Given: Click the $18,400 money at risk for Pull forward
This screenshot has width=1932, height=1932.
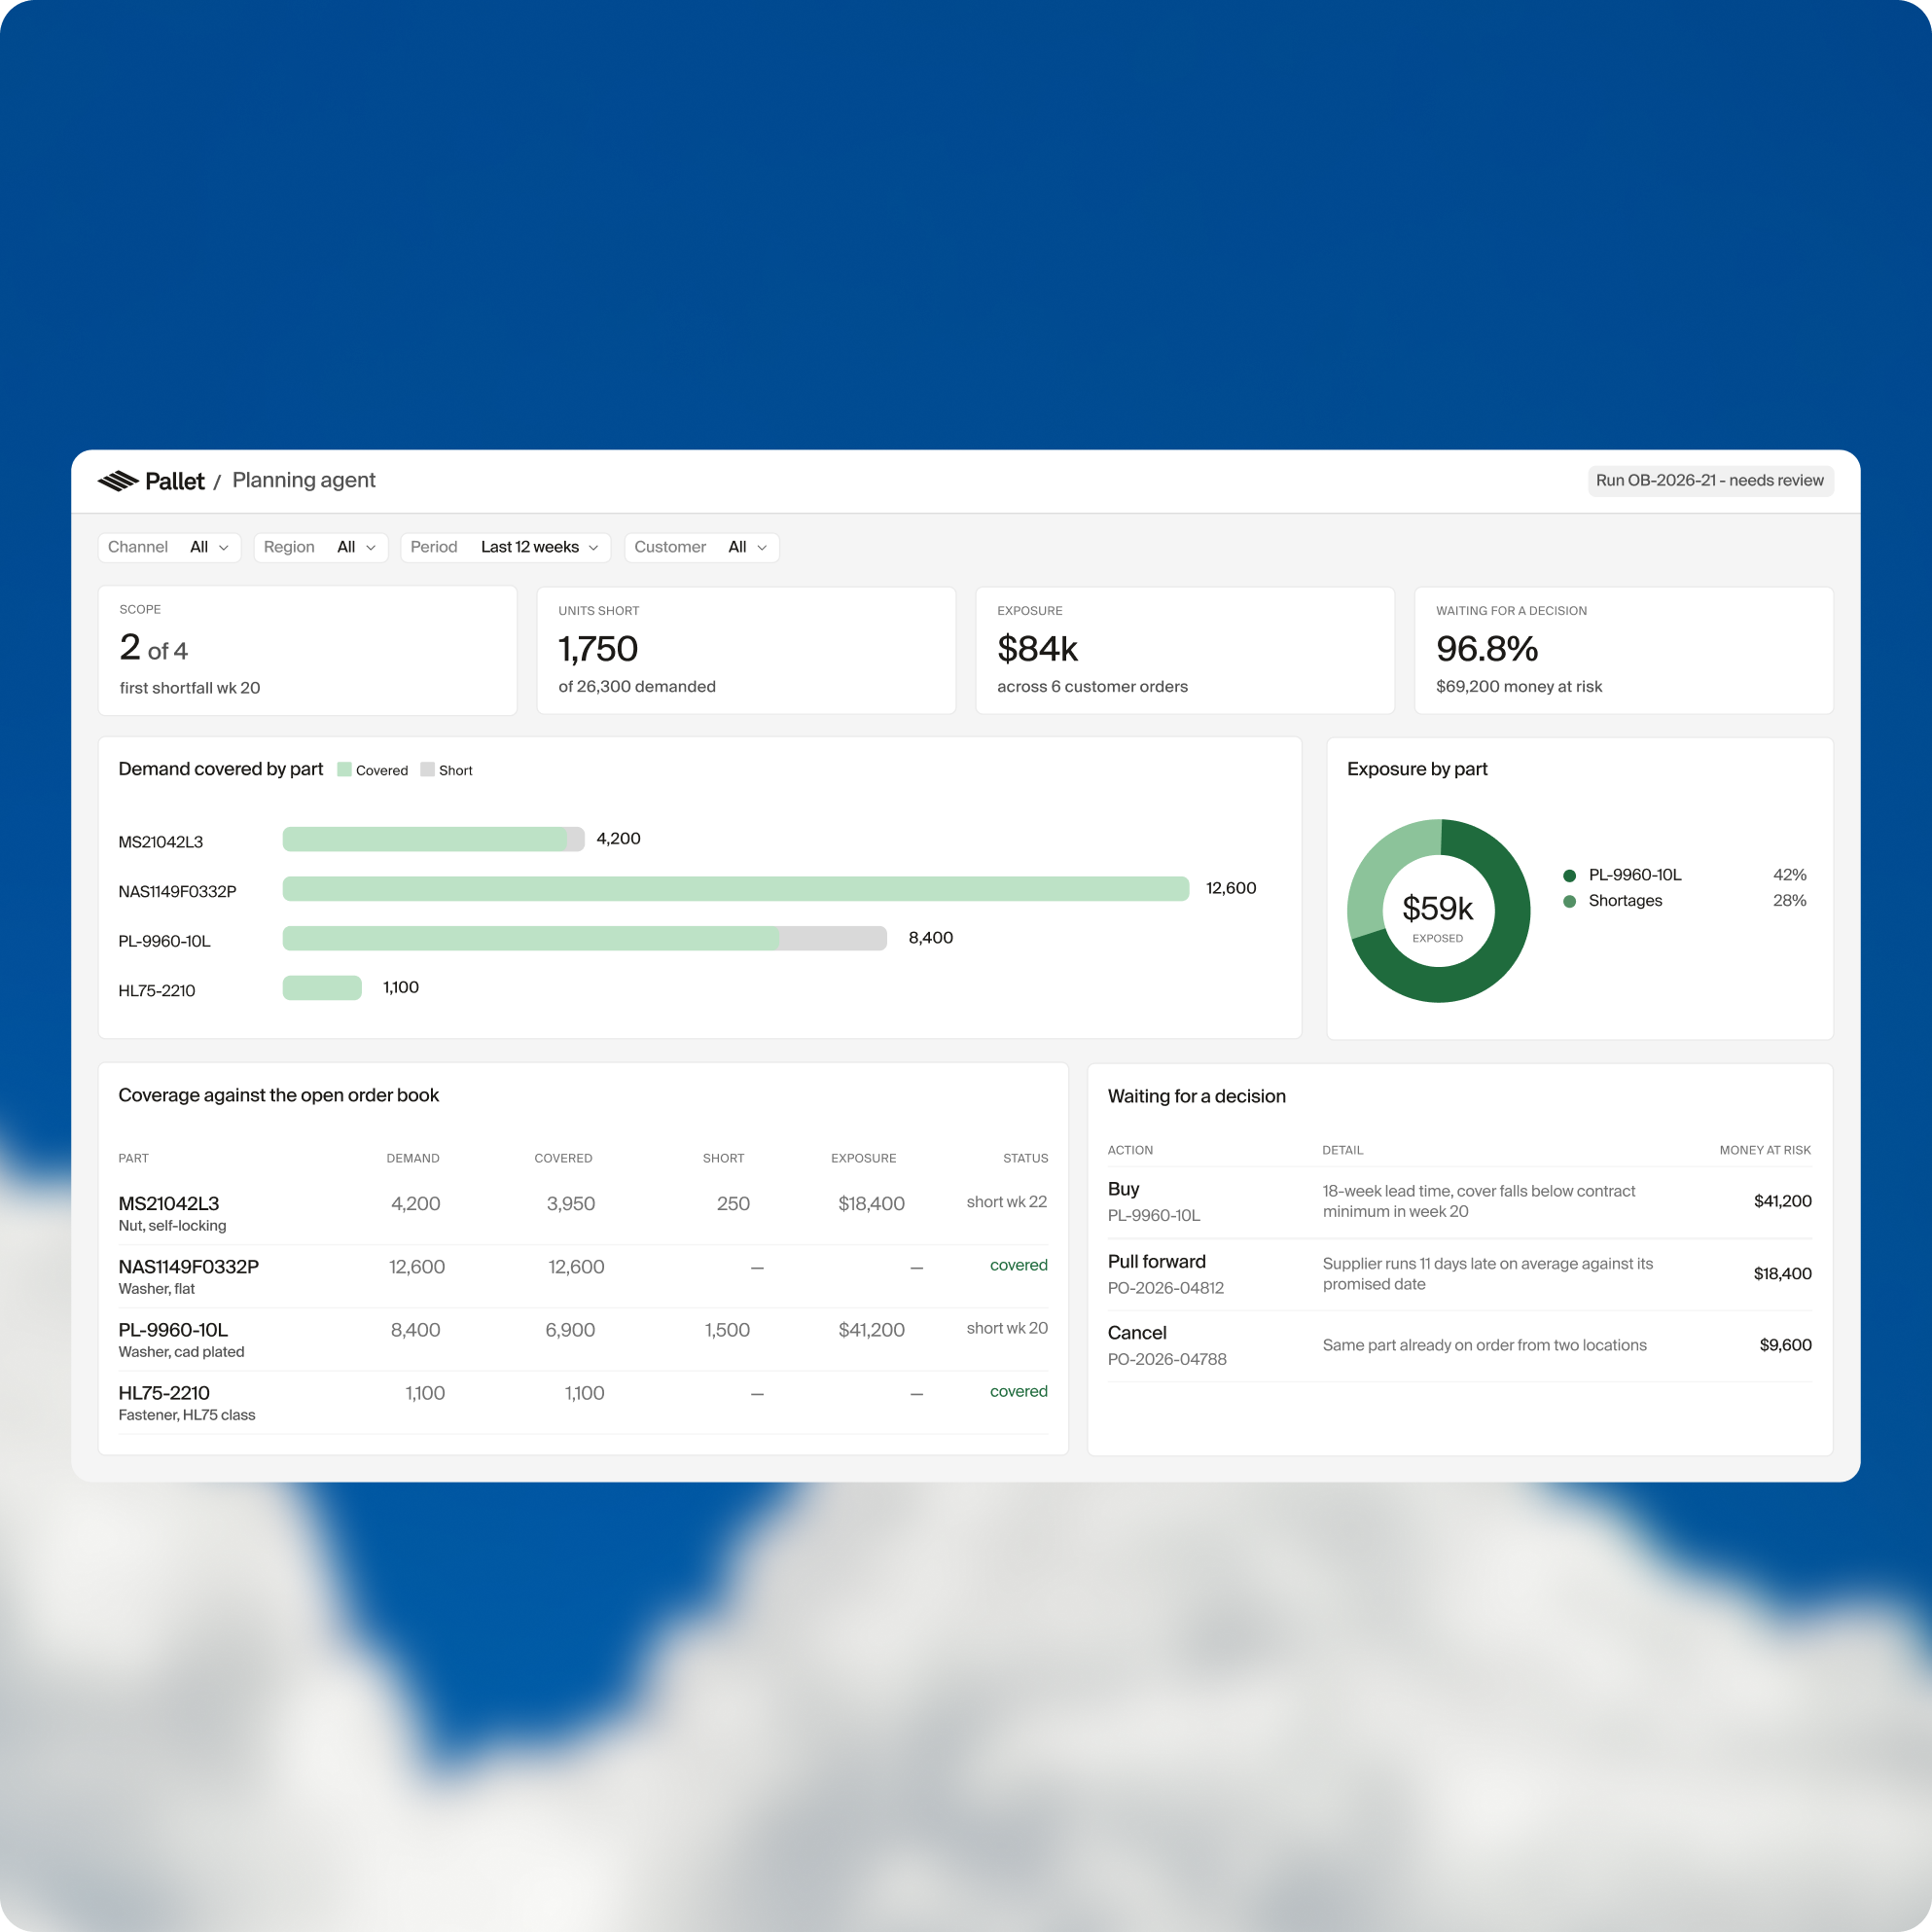Looking at the screenshot, I should (x=1782, y=1274).
